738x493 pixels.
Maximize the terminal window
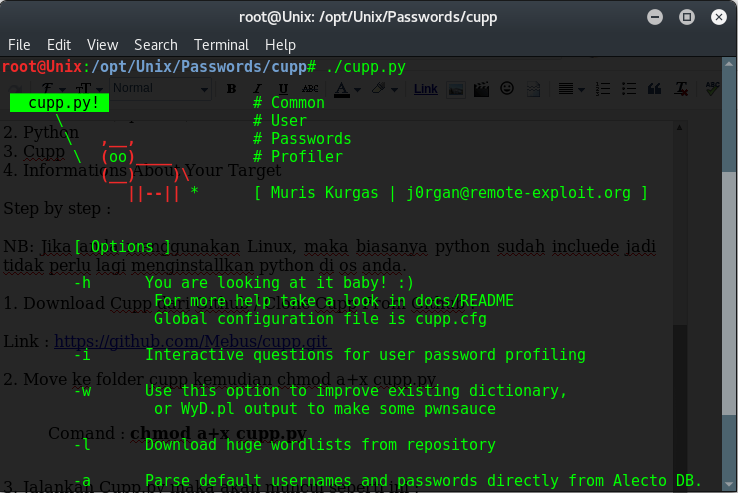[x=687, y=17]
